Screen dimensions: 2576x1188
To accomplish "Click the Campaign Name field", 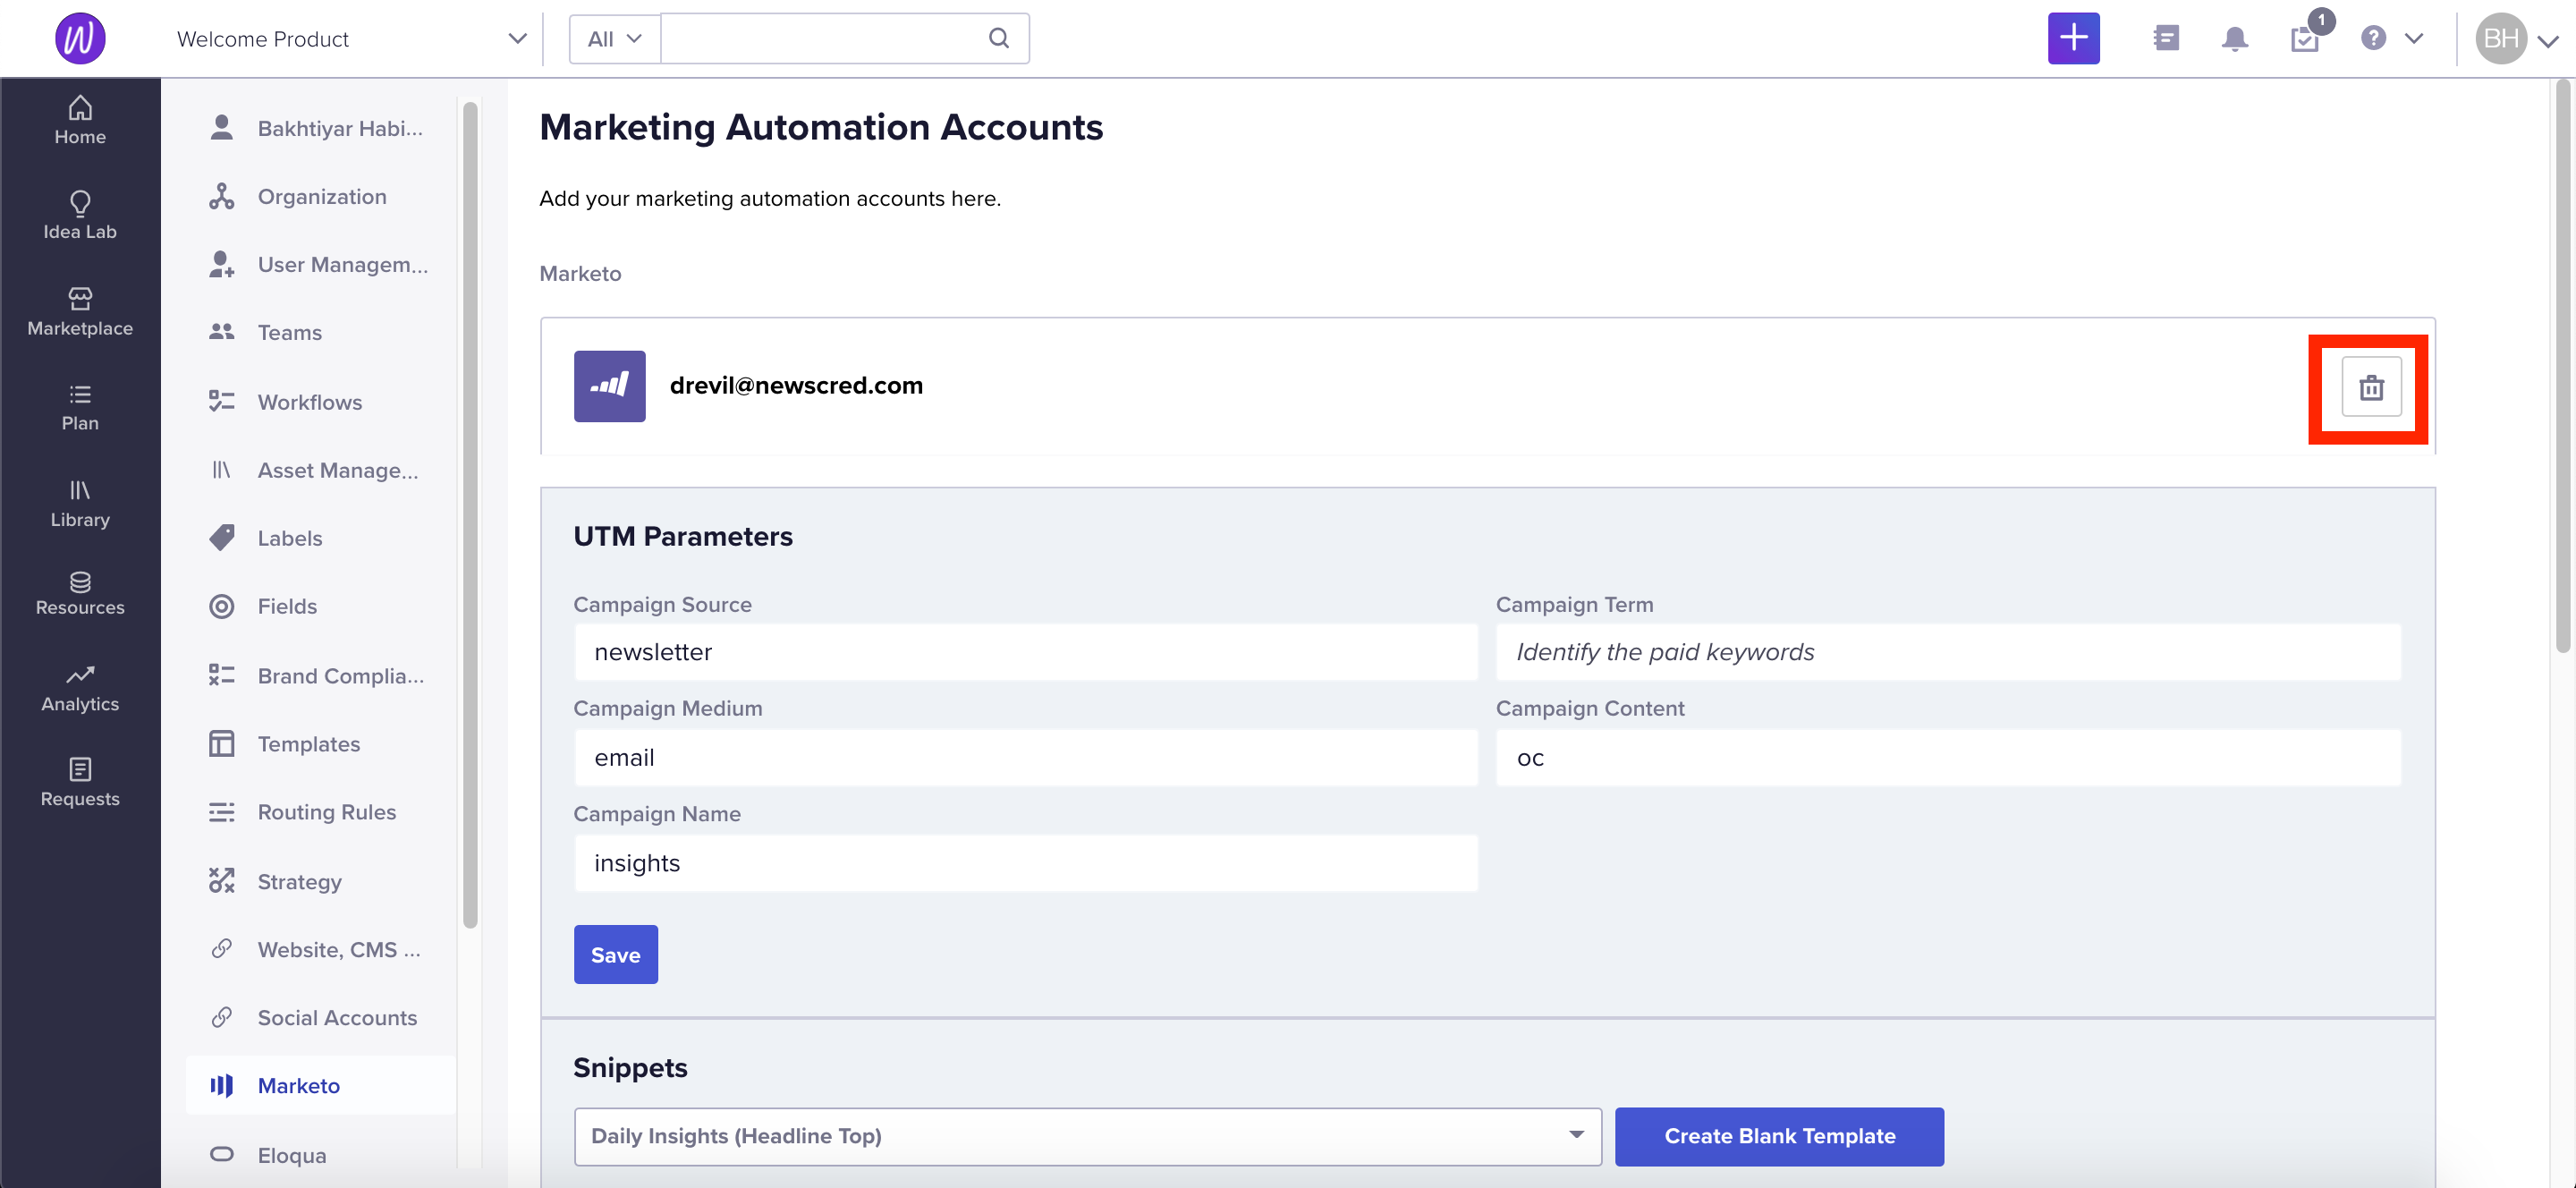I will [1026, 863].
